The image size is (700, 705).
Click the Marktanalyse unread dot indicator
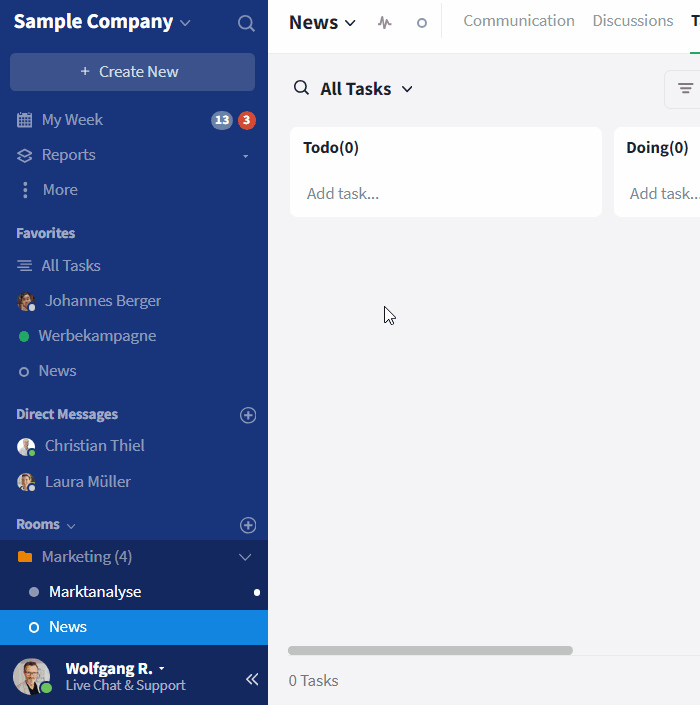pyautogui.click(x=257, y=593)
